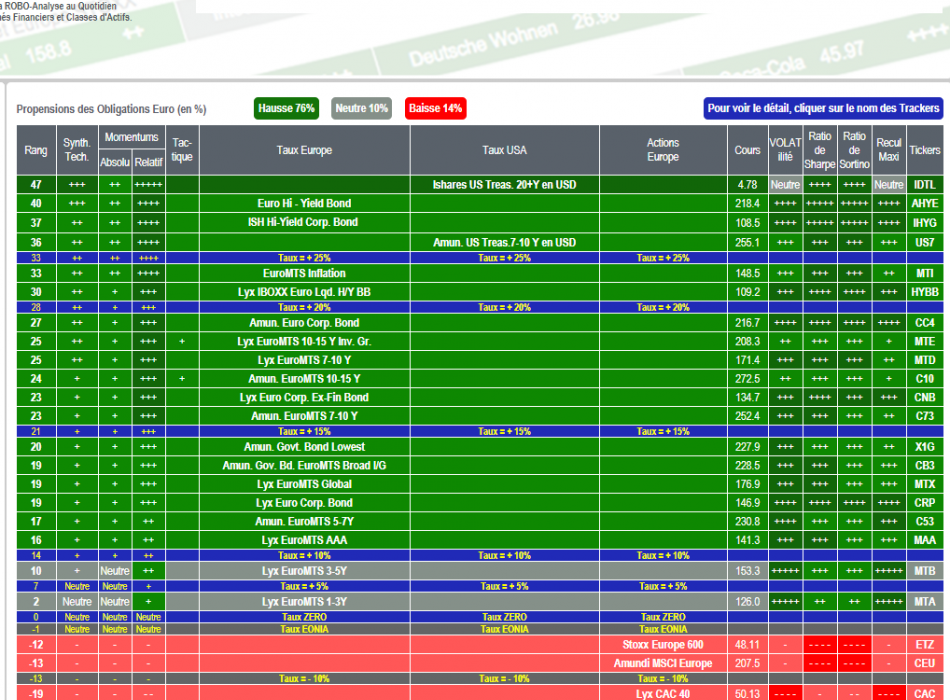The height and width of the screenshot is (700, 950).
Task: Click the Relatif sub-header
Action: (x=148, y=162)
